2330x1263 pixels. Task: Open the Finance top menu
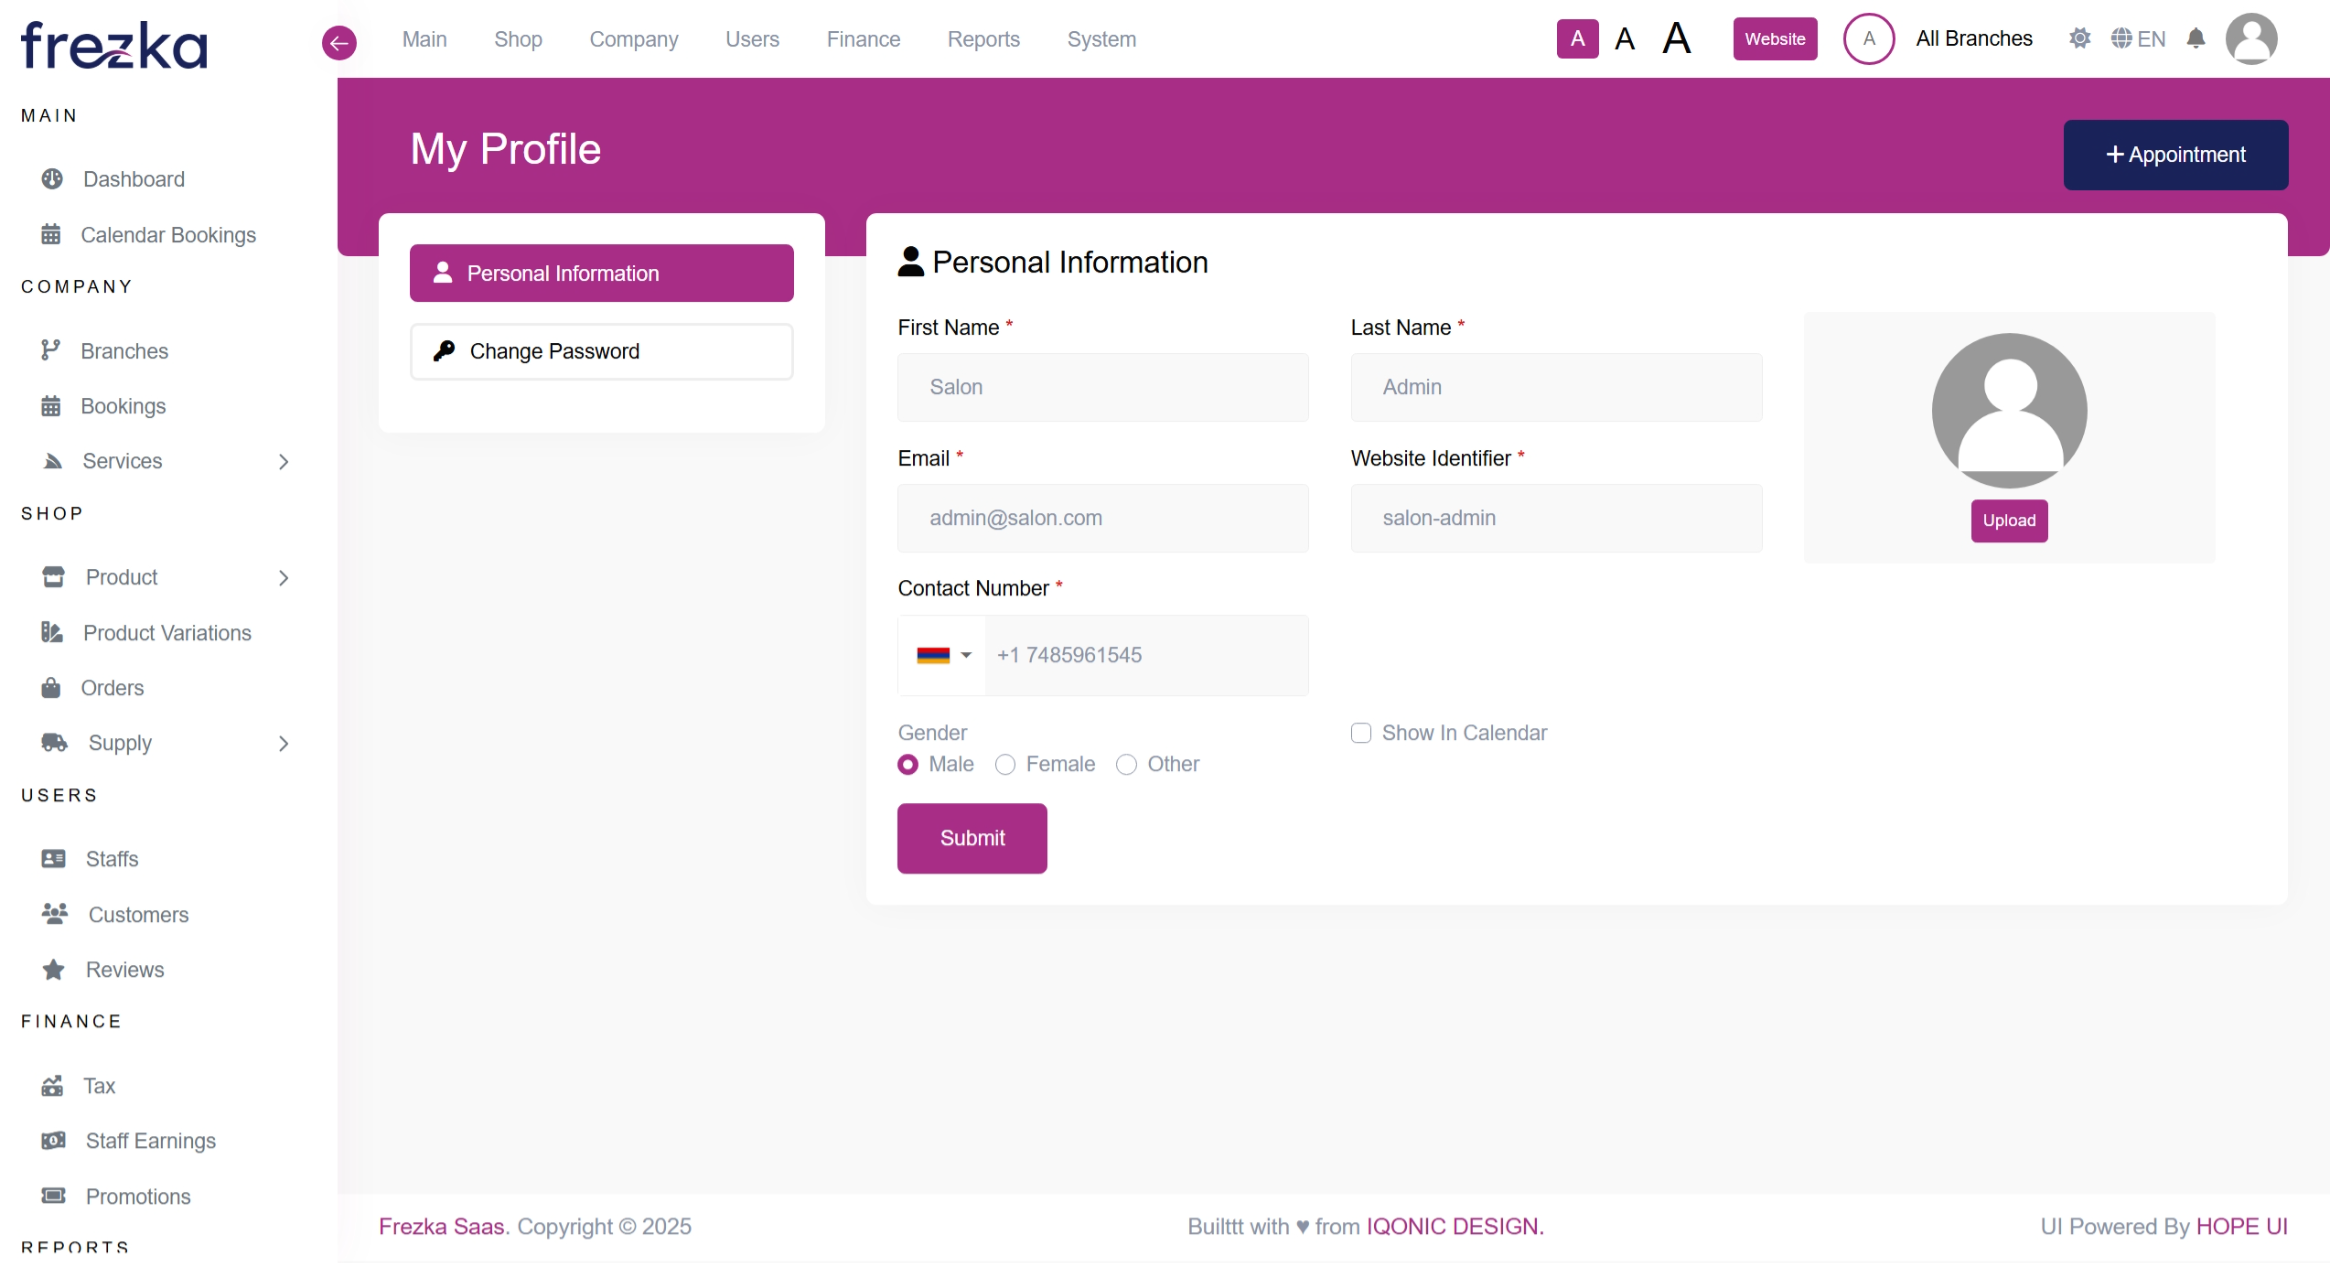[x=863, y=39]
